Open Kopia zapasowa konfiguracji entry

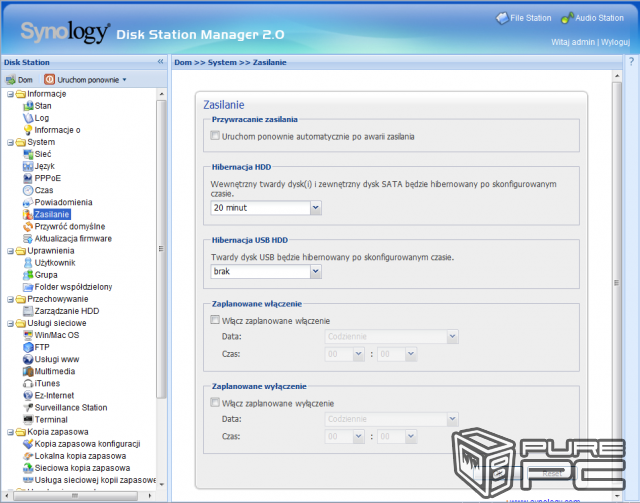point(87,444)
